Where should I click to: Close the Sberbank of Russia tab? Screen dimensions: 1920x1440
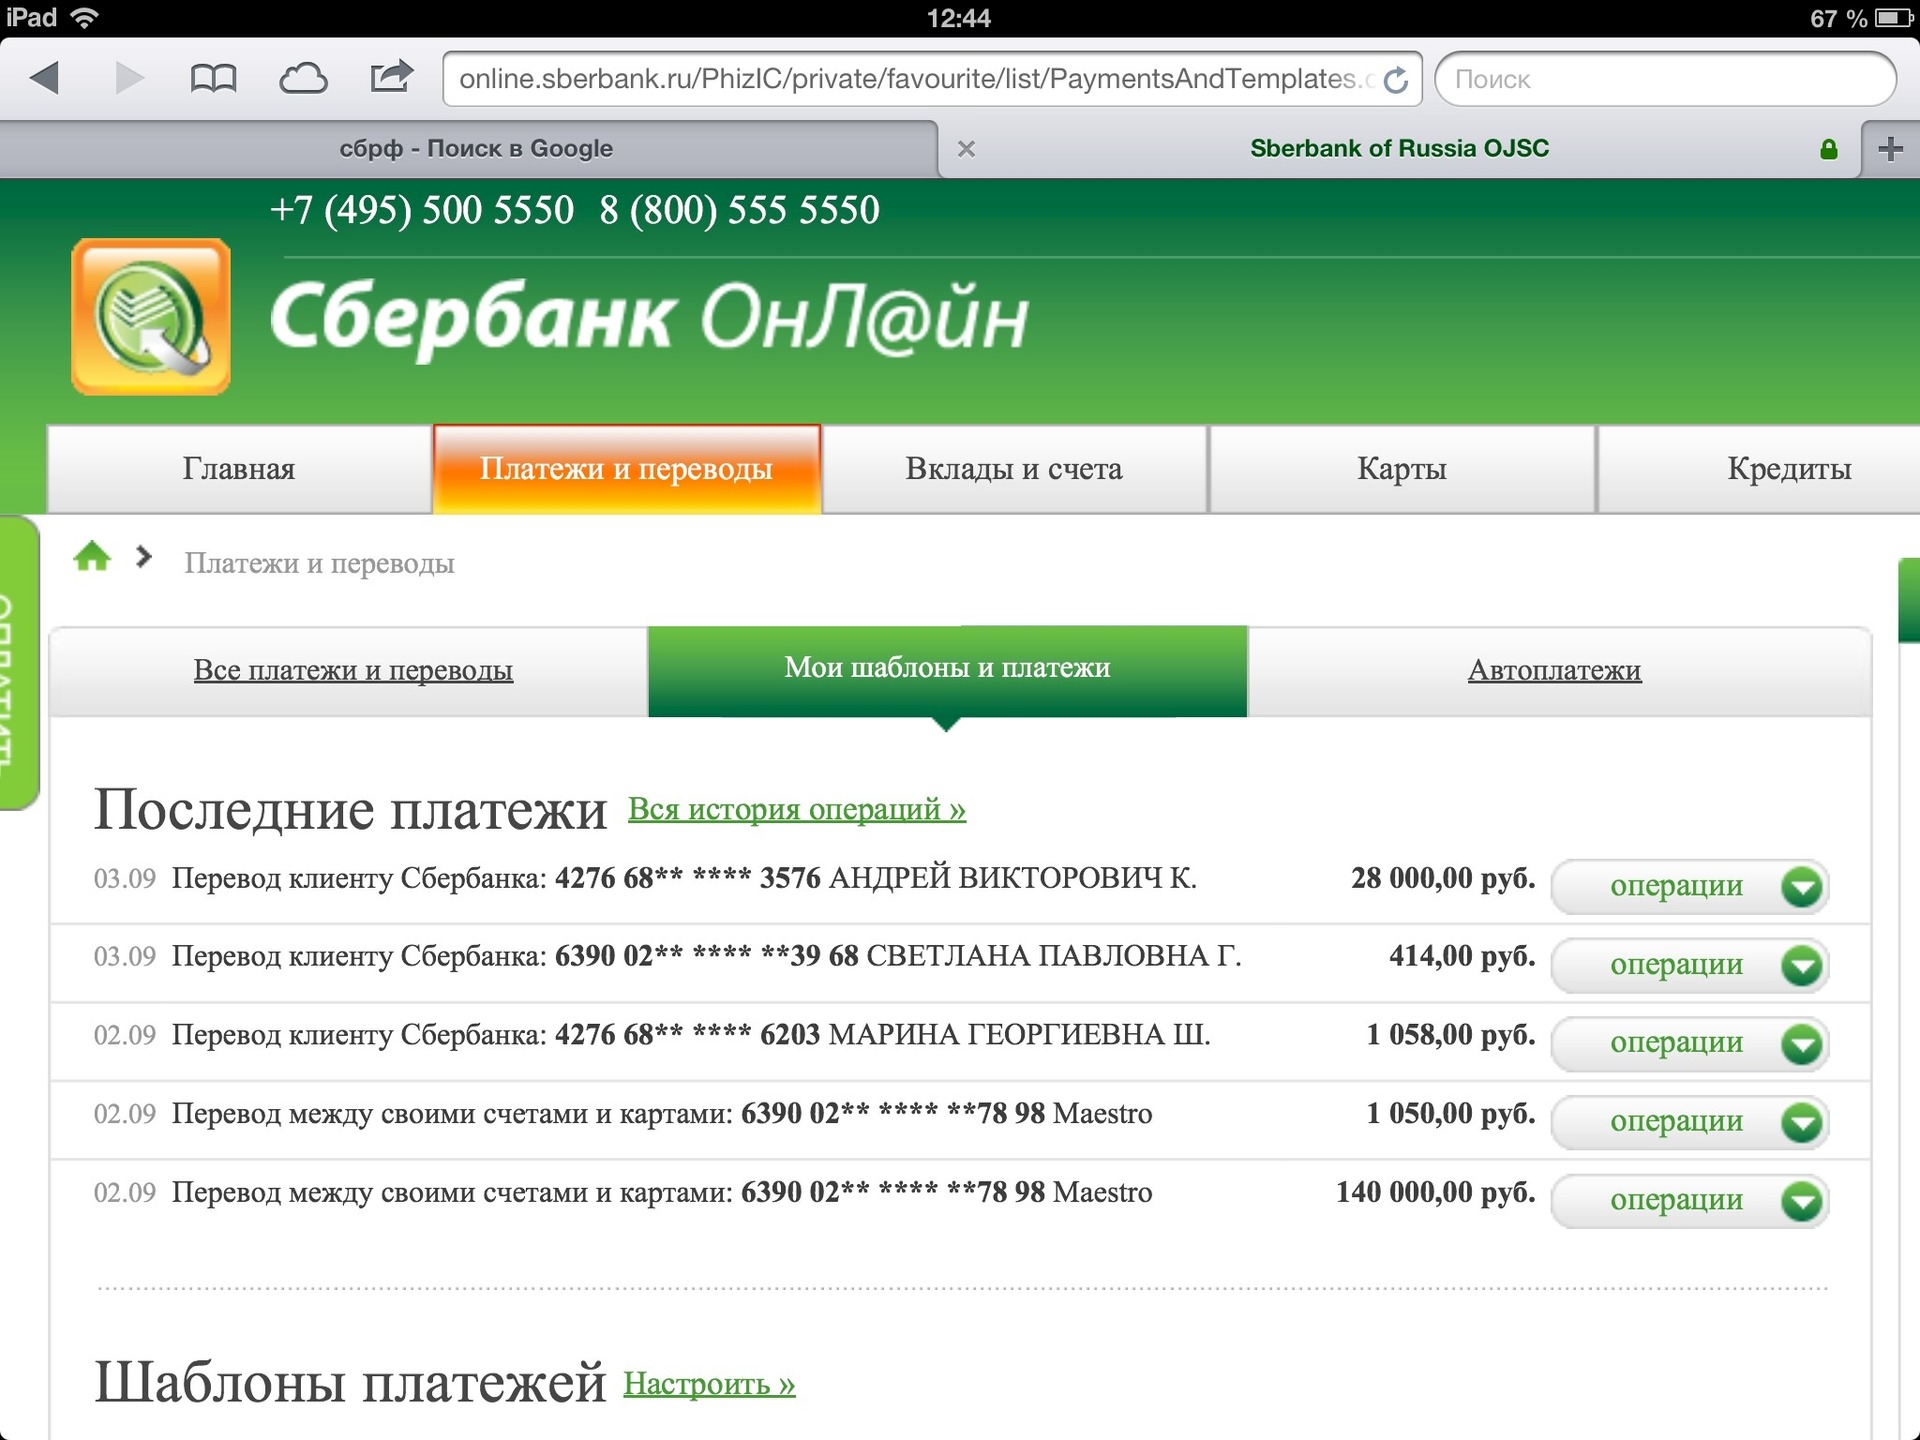(x=966, y=149)
